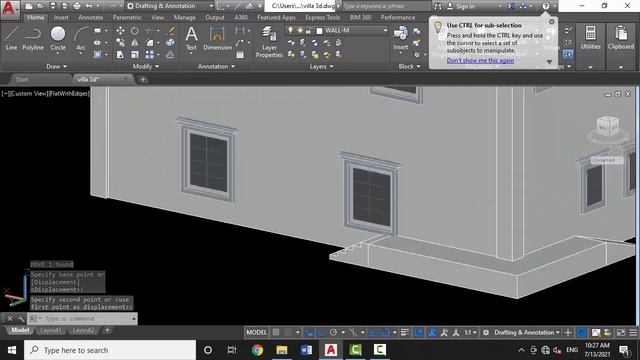Toggle hardware acceleration blue circle icon
Image resolution: width=640 pixels, height=360 pixels.
[x=582, y=333]
